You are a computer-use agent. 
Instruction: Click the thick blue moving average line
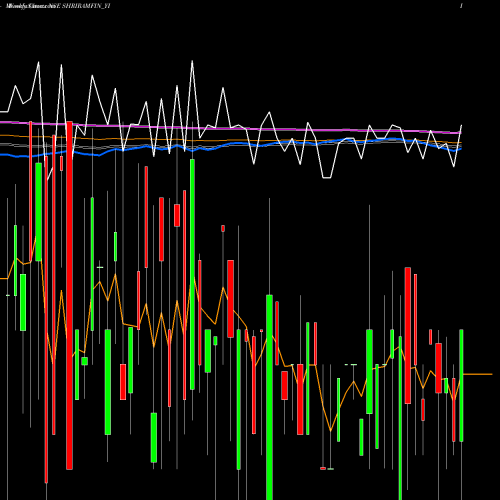[230, 144]
